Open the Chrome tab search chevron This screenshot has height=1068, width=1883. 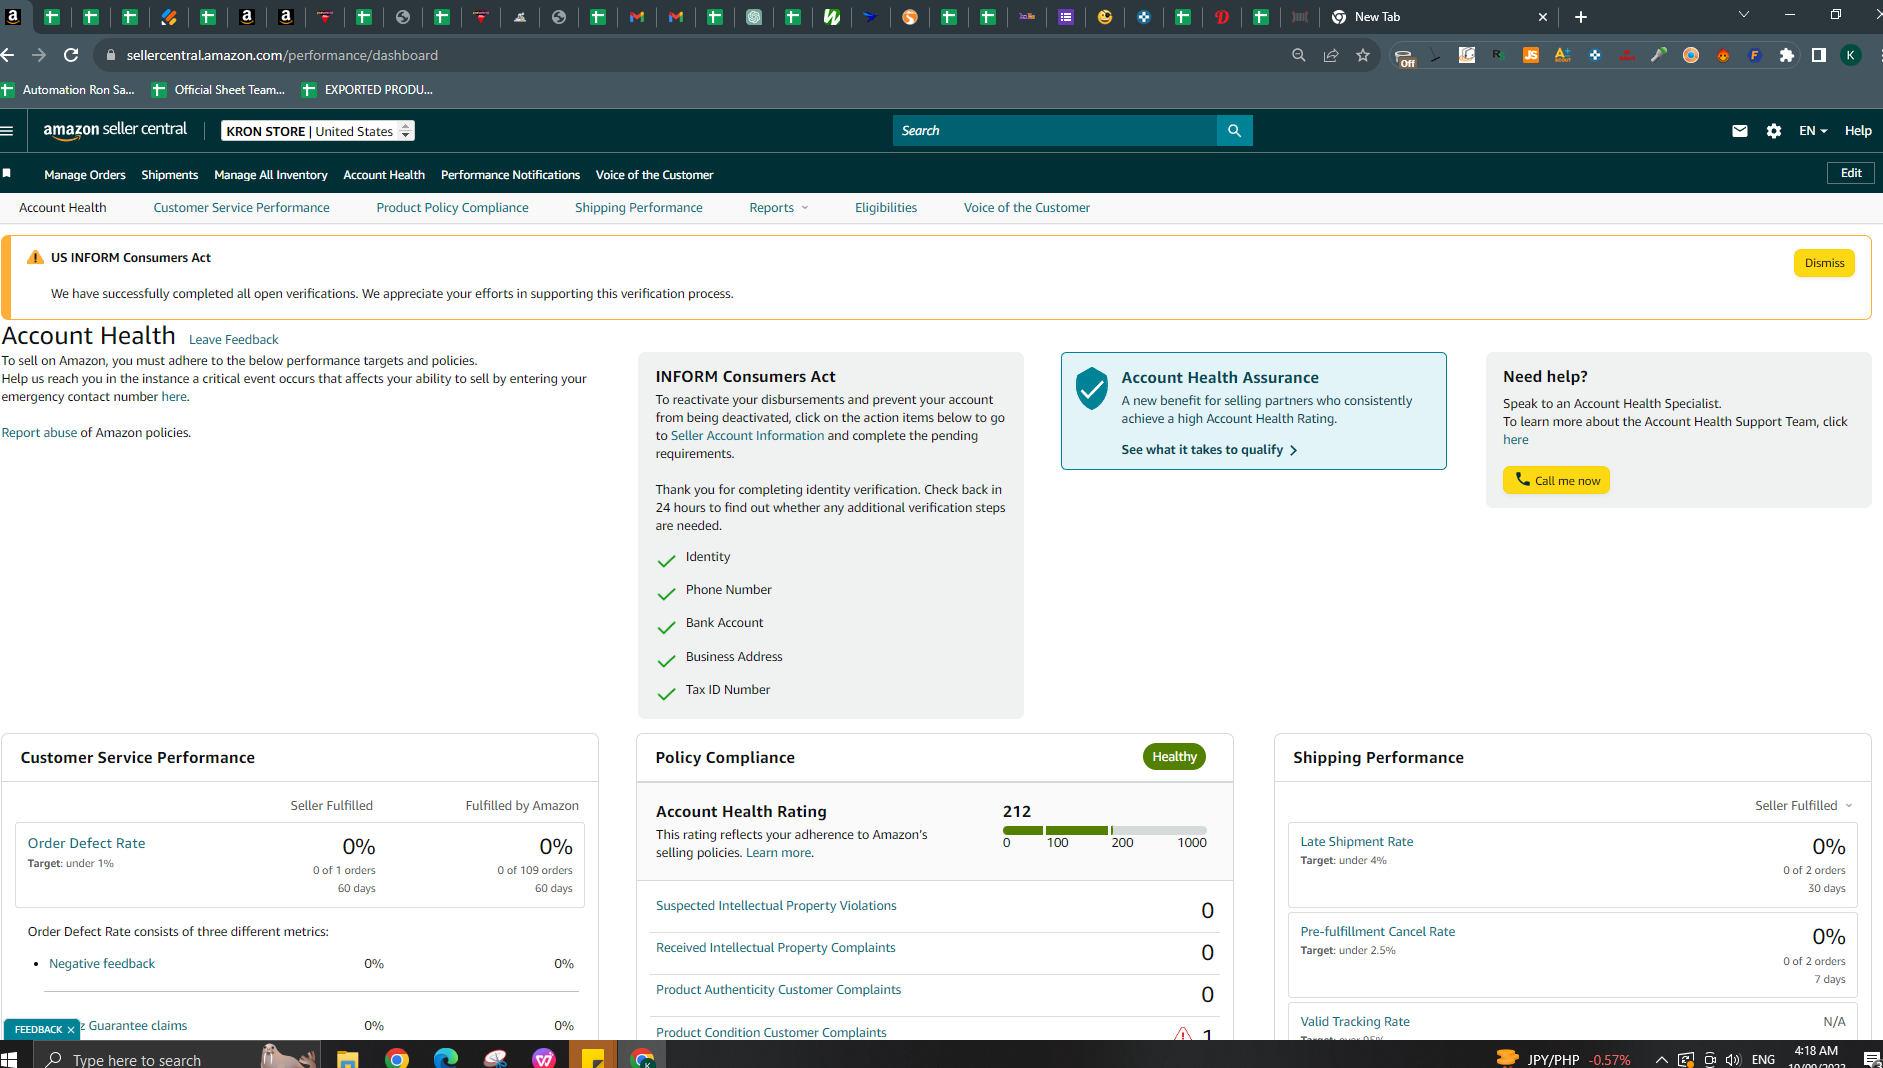coord(1744,15)
